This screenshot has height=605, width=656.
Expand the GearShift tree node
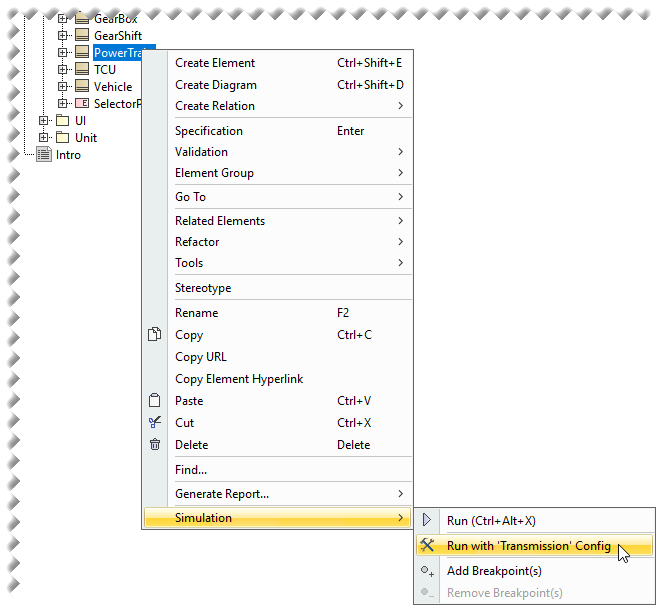(62, 35)
